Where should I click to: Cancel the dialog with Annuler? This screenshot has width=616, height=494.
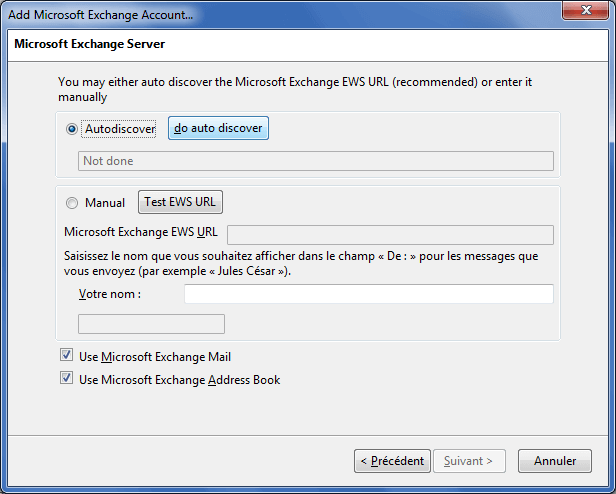click(x=555, y=461)
